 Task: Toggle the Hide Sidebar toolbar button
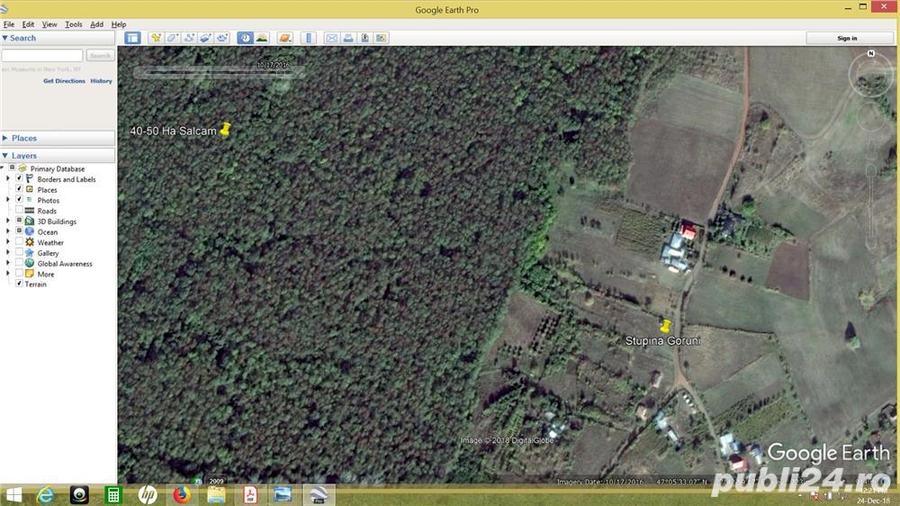click(x=132, y=38)
